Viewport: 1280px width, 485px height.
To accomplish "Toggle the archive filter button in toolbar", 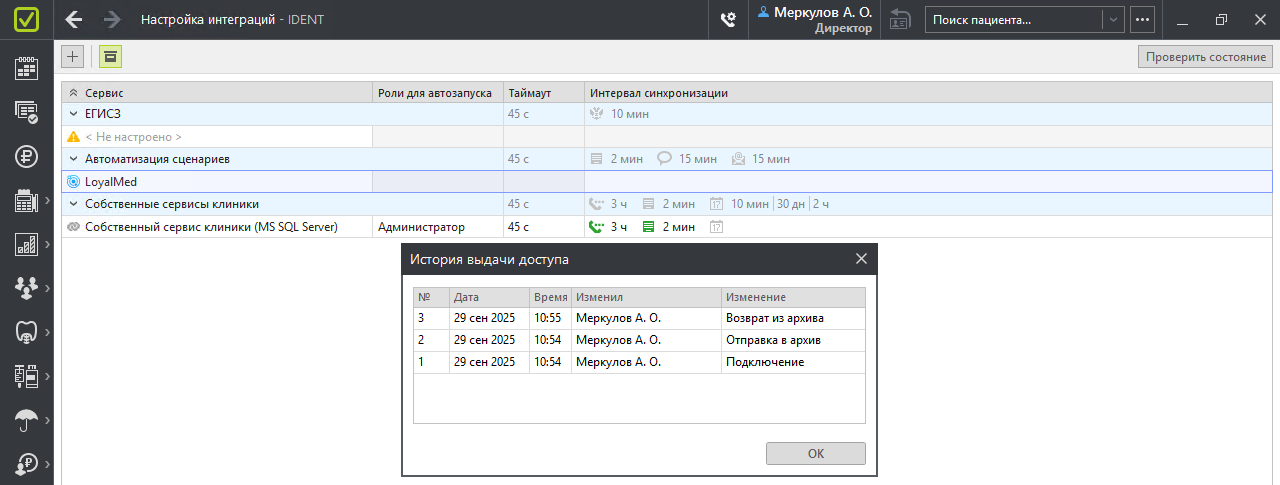I will pos(110,57).
